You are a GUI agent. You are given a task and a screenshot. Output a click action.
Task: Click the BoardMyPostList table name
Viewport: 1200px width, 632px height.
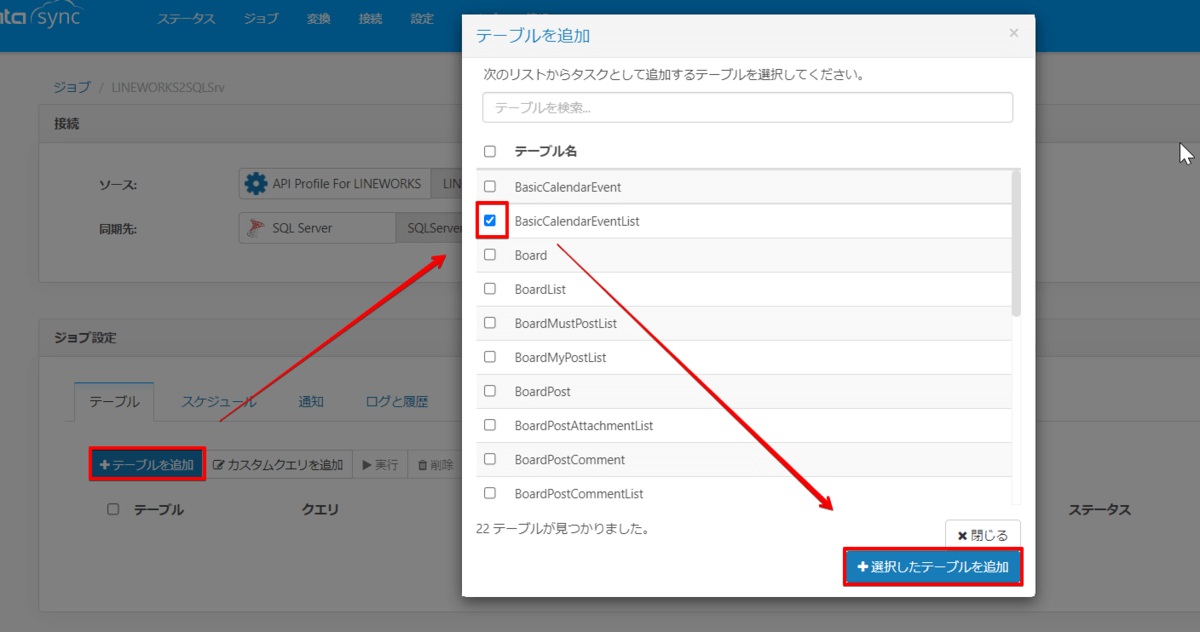(560, 356)
